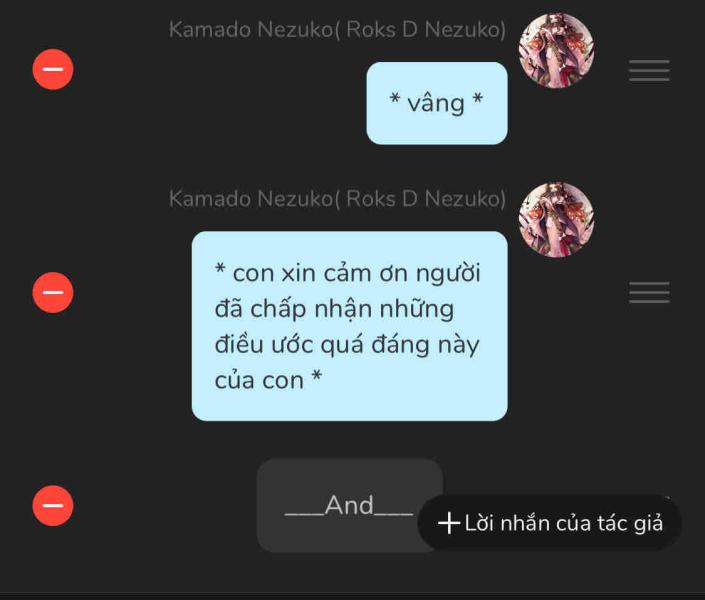This screenshot has height=600, width=705.
Task: Open the "con xin cảm ơn người" bubble
Action: point(349,326)
